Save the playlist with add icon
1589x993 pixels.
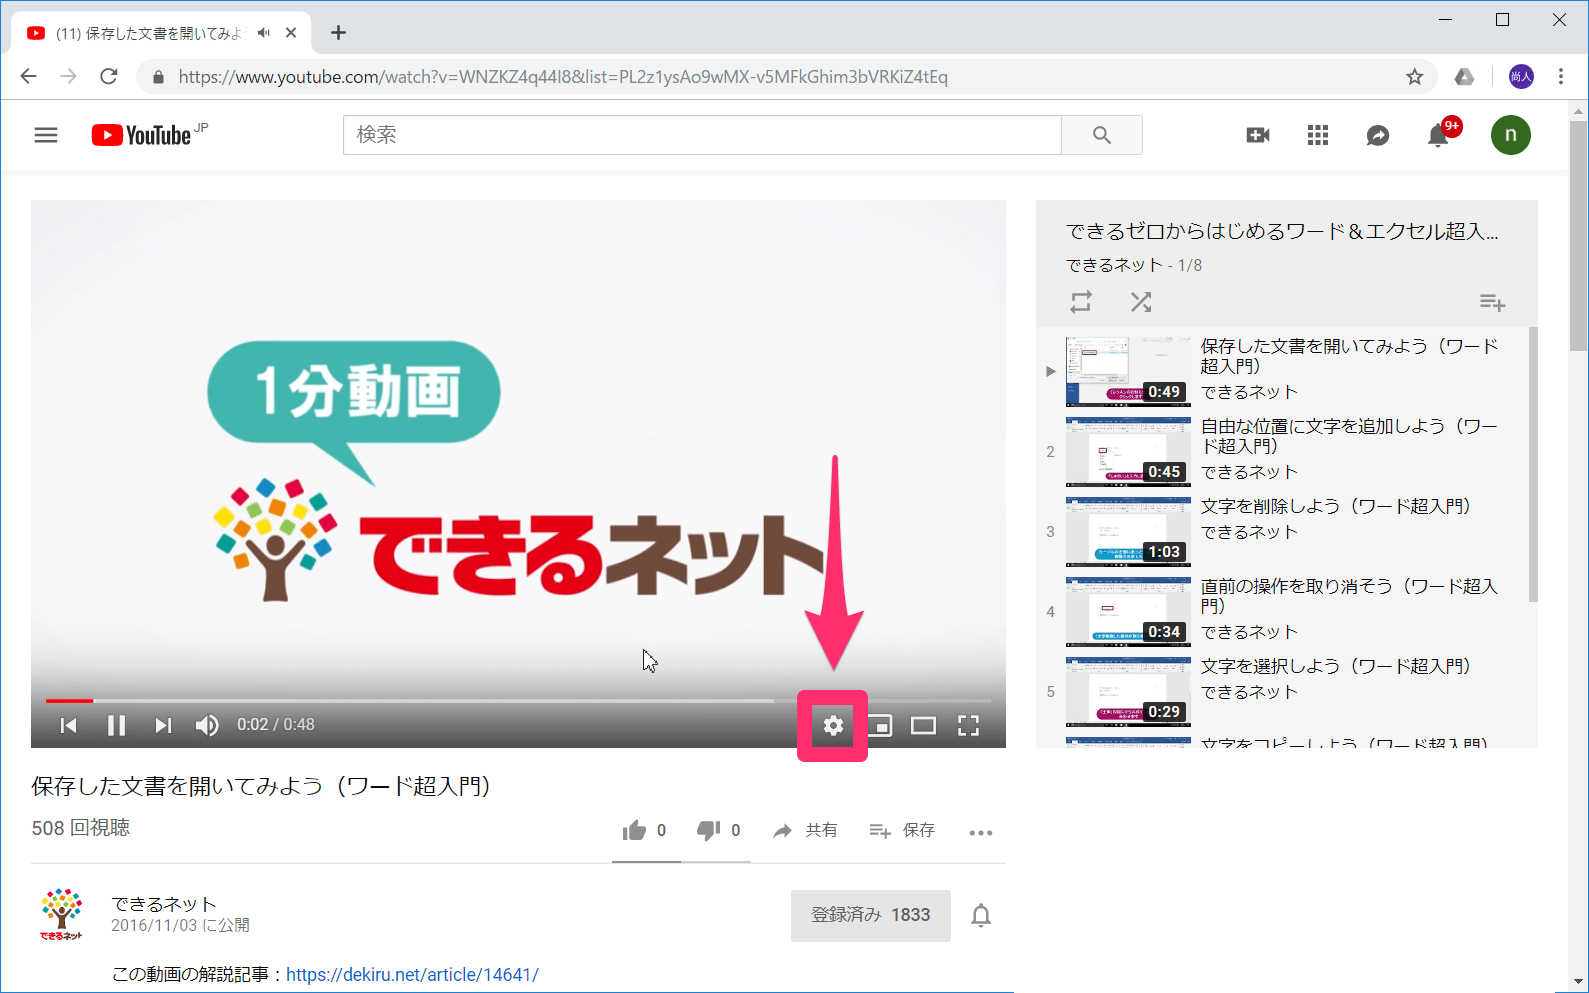pyautogui.click(x=1492, y=302)
